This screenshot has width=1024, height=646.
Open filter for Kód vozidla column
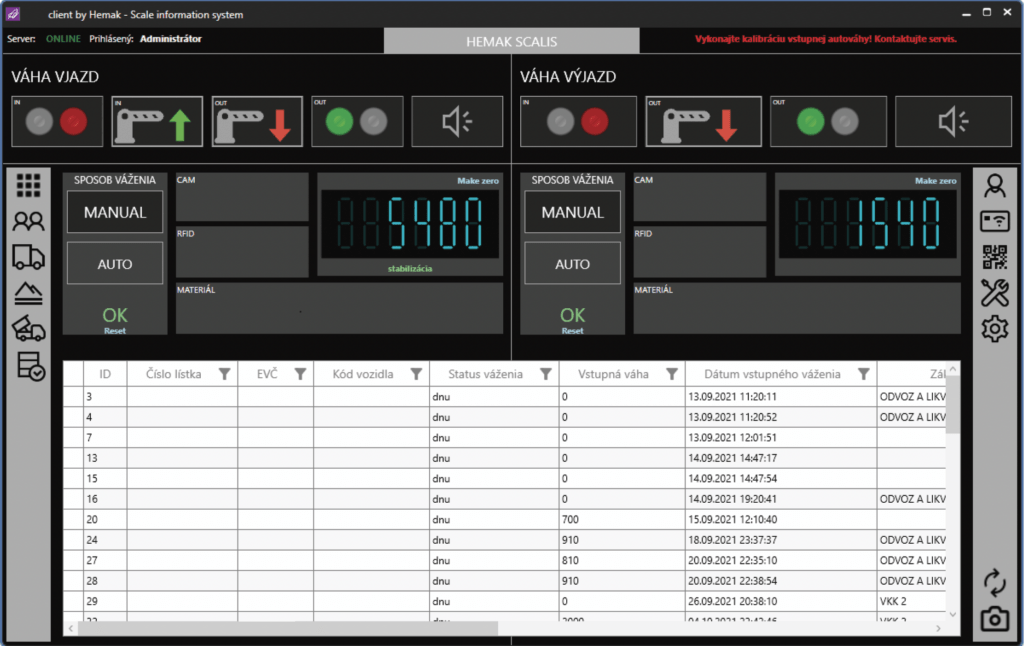click(x=416, y=374)
